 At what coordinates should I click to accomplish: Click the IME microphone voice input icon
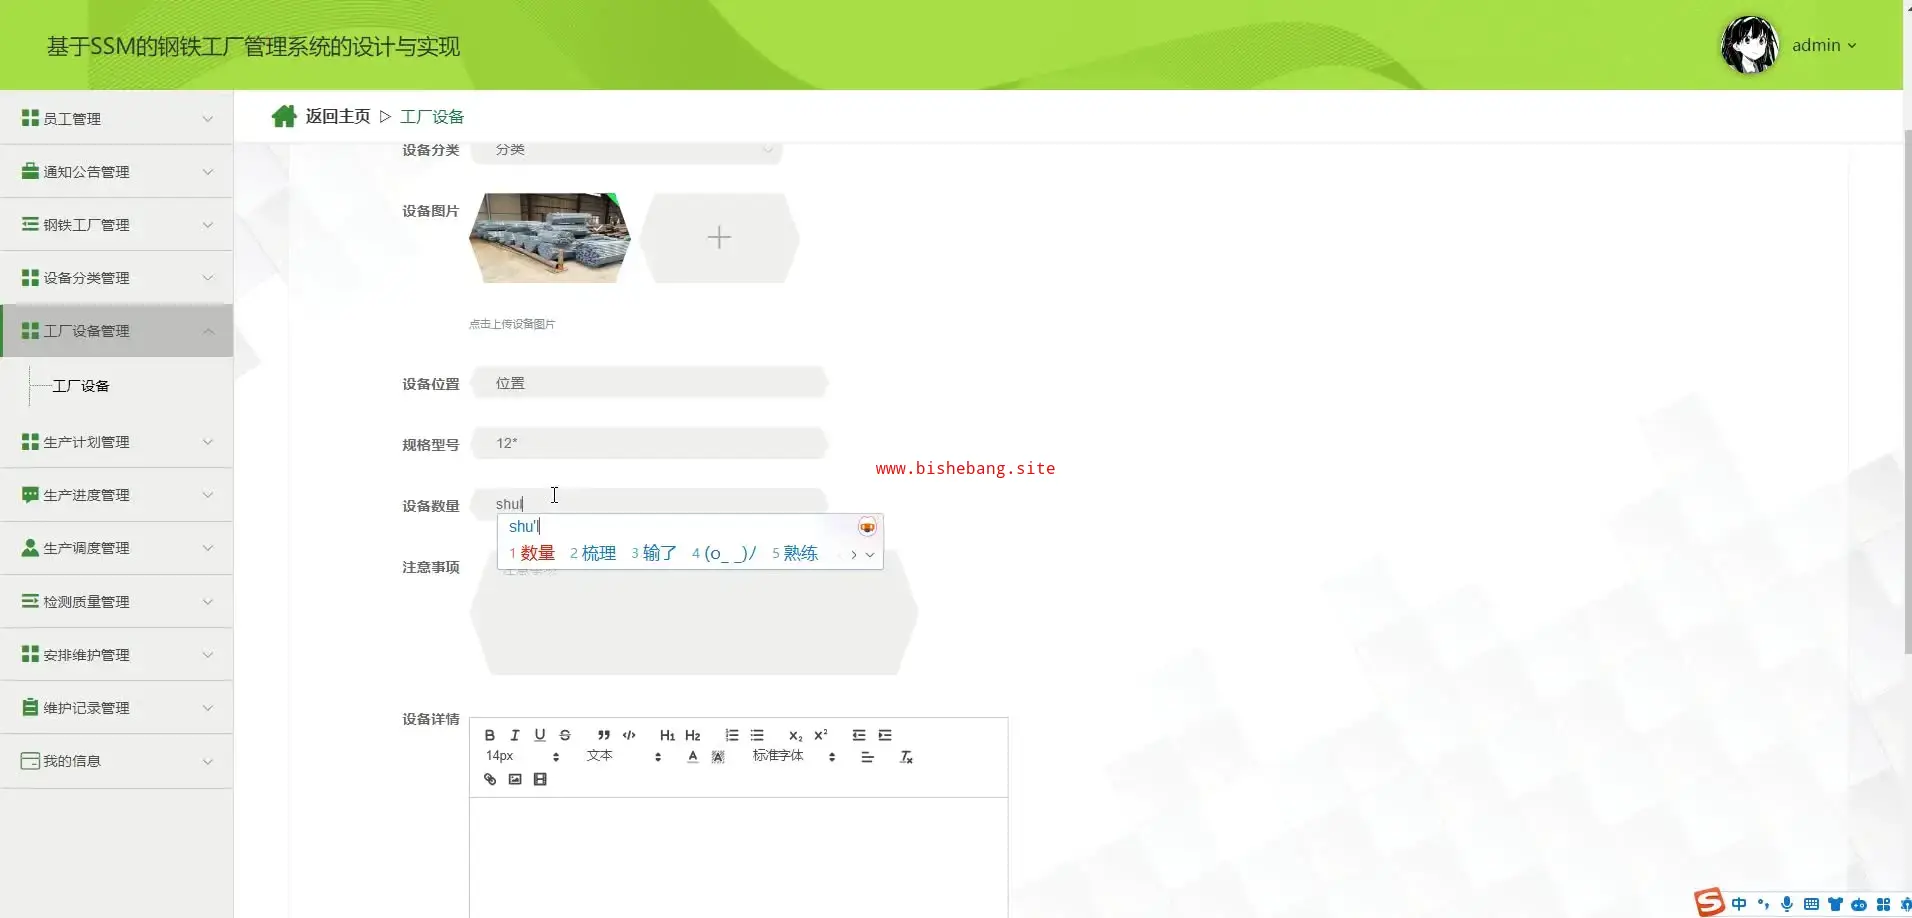(x=1787, y=904)
